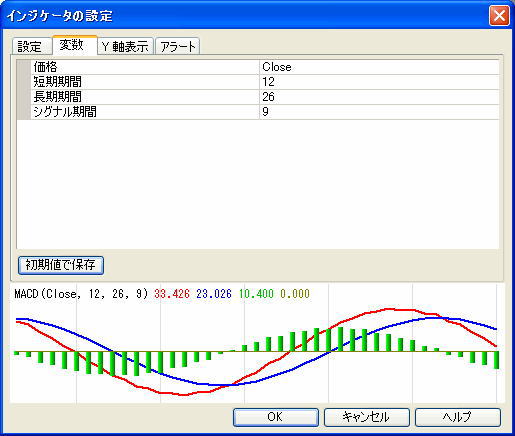Close the インジケータの設定 dialog
The width and height of the screenshot is (515, 436).
click(x=499, y=15)
